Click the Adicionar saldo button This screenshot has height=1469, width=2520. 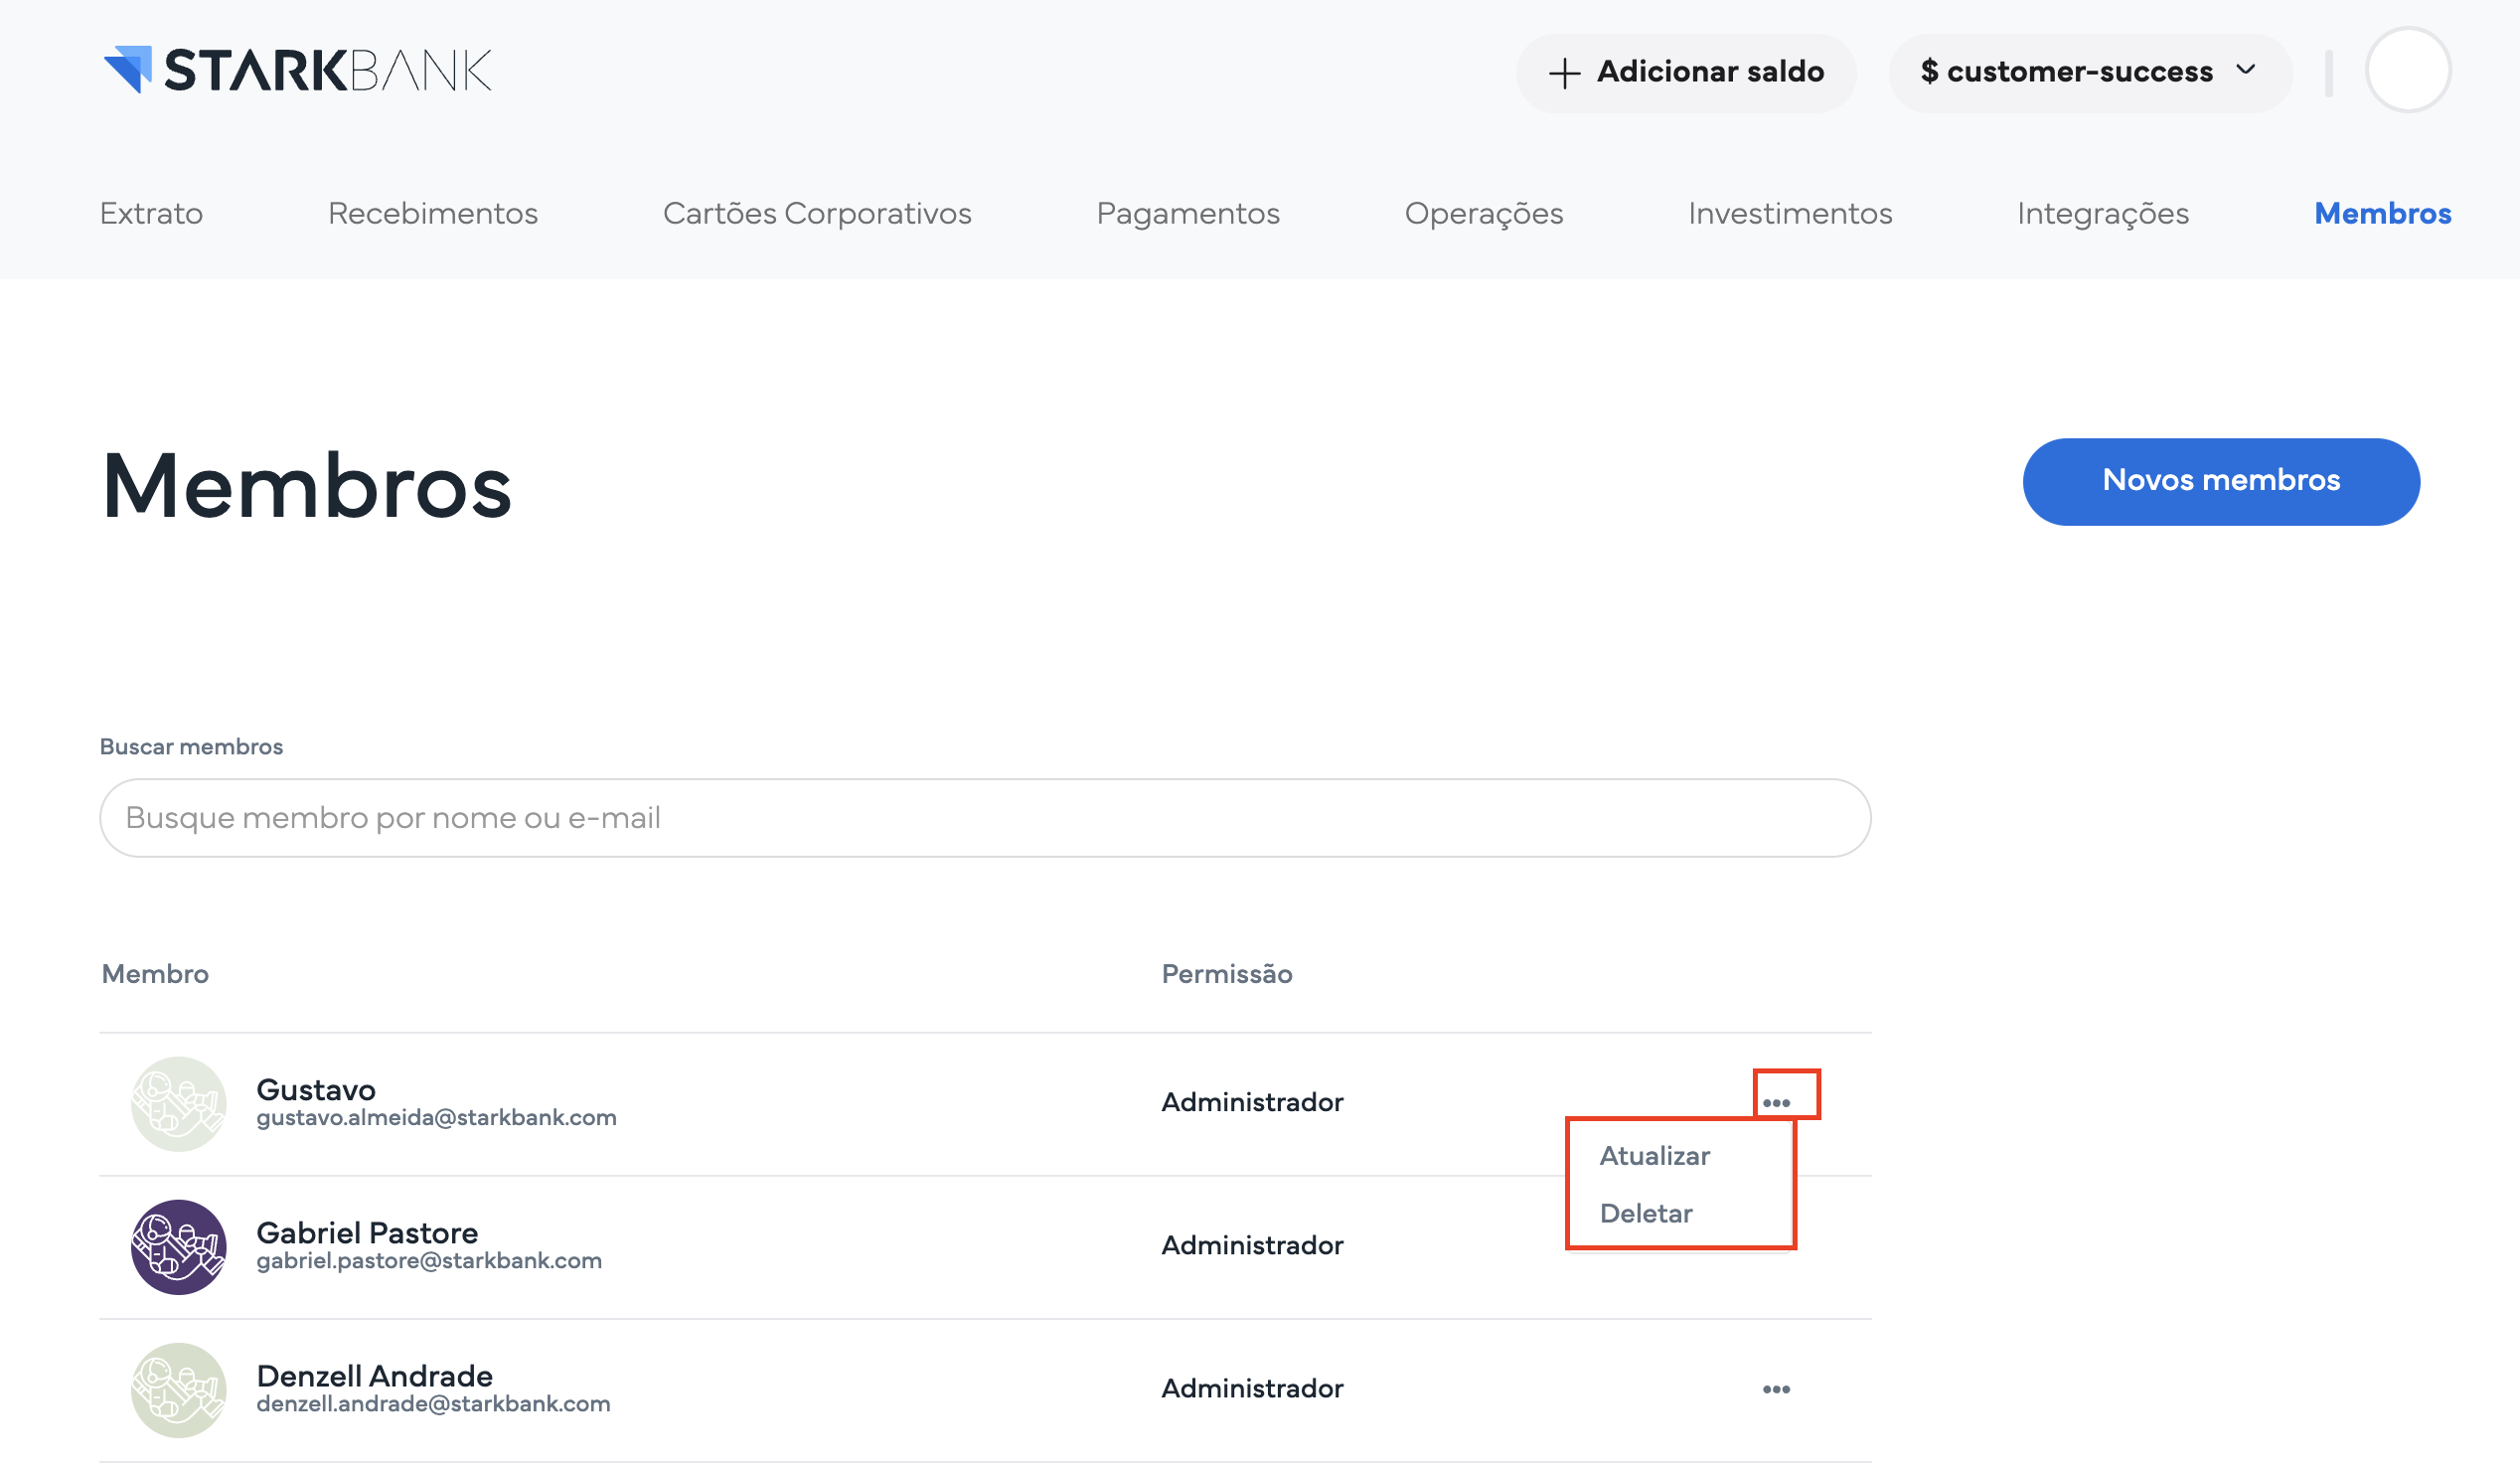[1686, 72]
